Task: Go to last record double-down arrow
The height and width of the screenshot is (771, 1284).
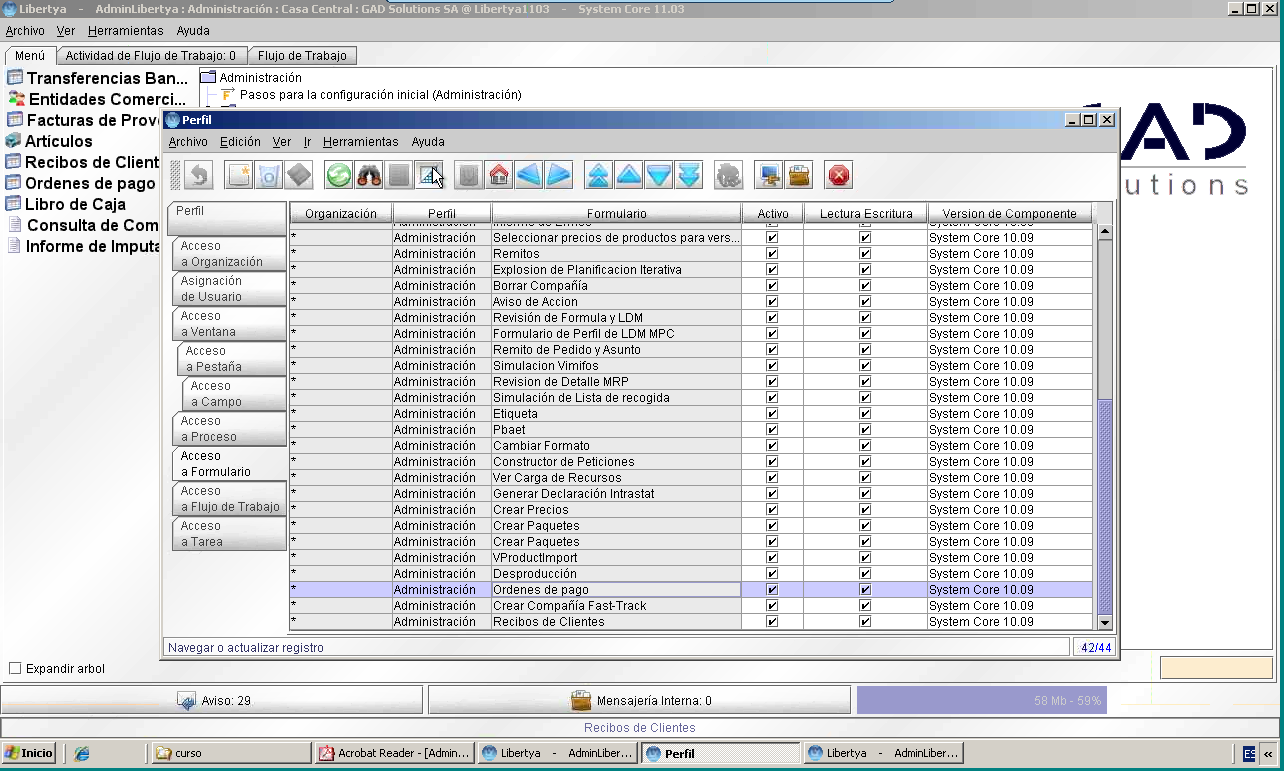Action: click(689, 176)
